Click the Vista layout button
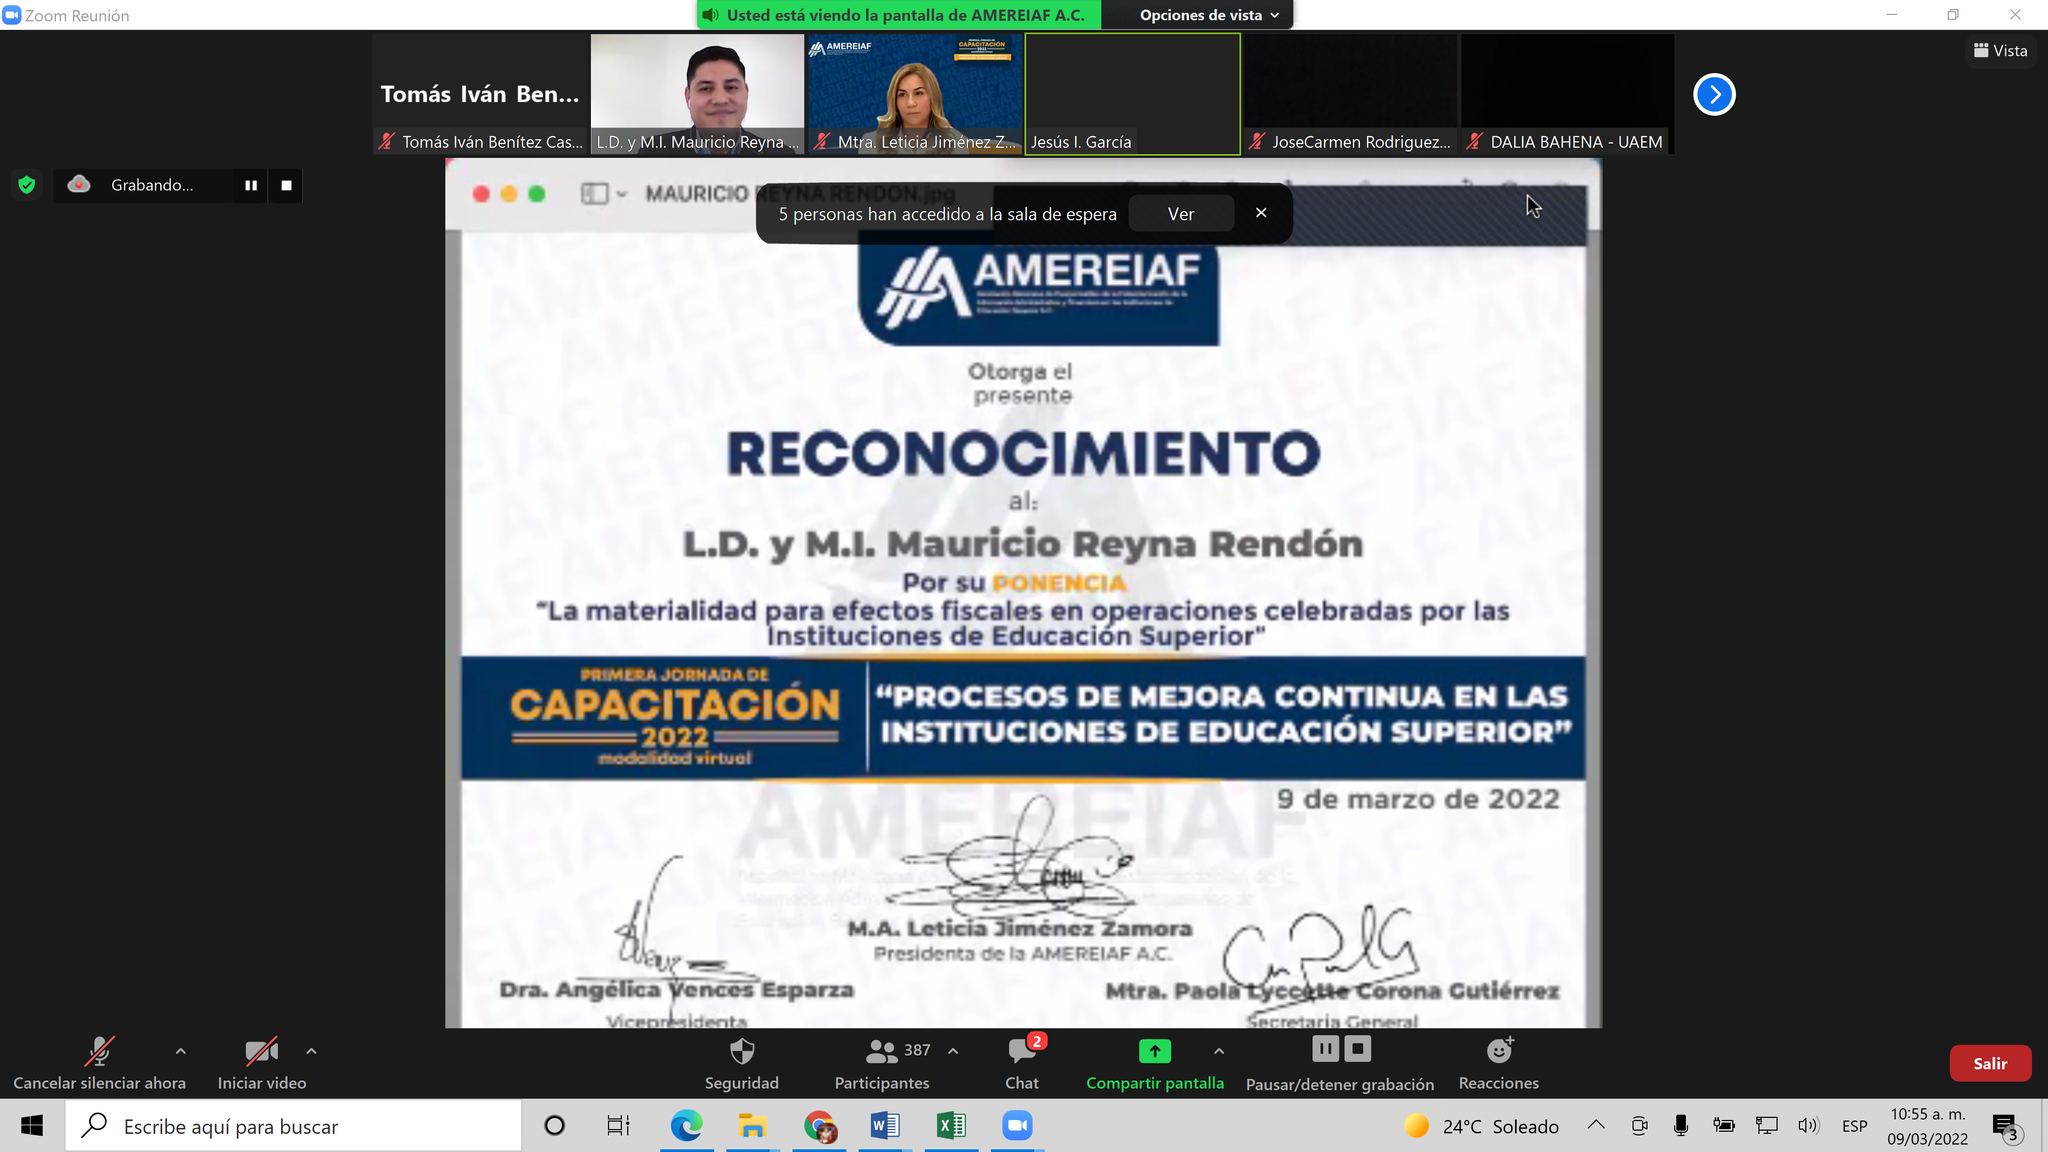2048x1152 pixels. point(2000,50)
